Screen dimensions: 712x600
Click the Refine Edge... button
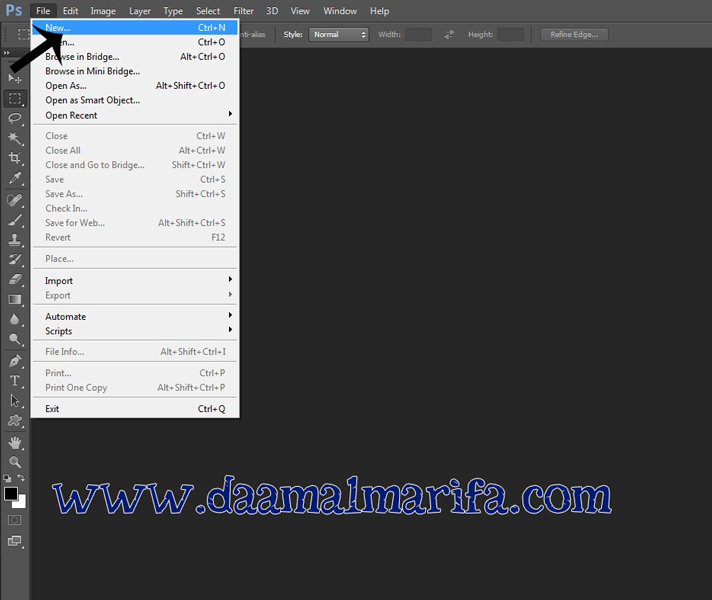(574, 35)
